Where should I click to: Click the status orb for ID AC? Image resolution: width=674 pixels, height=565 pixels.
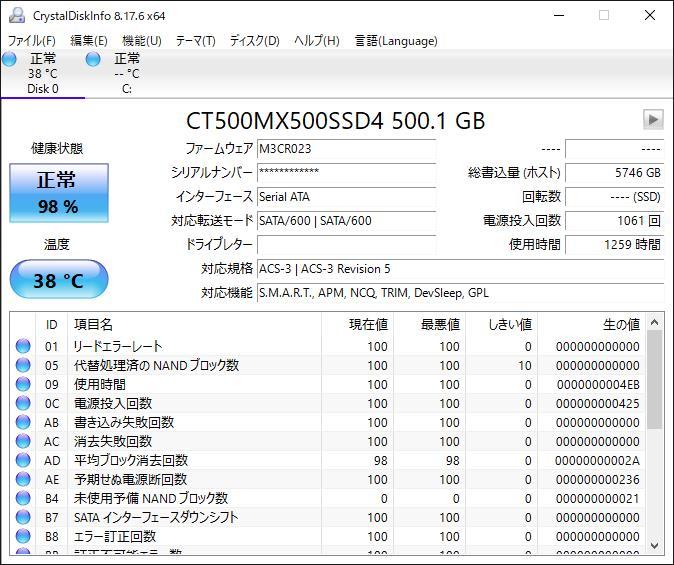23,441
